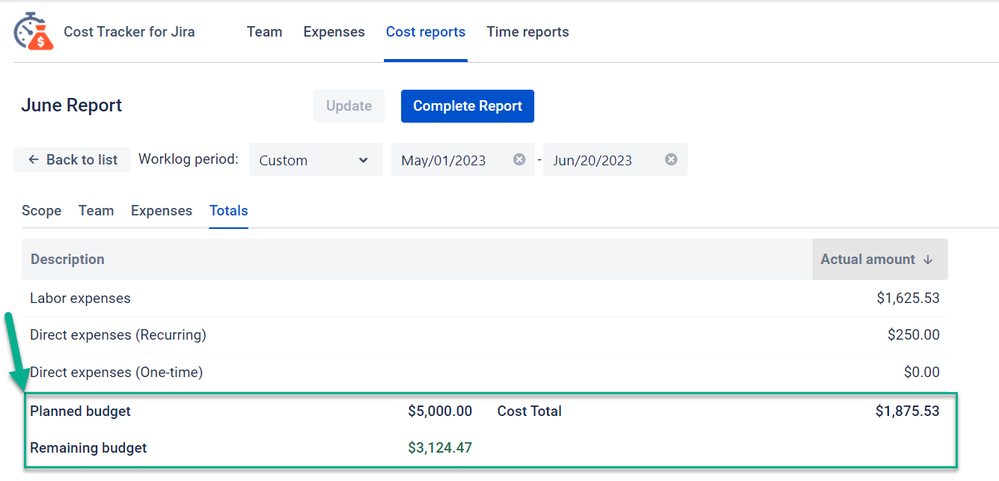This screenshot has height=481, width=999.
Task: Switch to the Scope tab
Action: [x=41, y=211]
